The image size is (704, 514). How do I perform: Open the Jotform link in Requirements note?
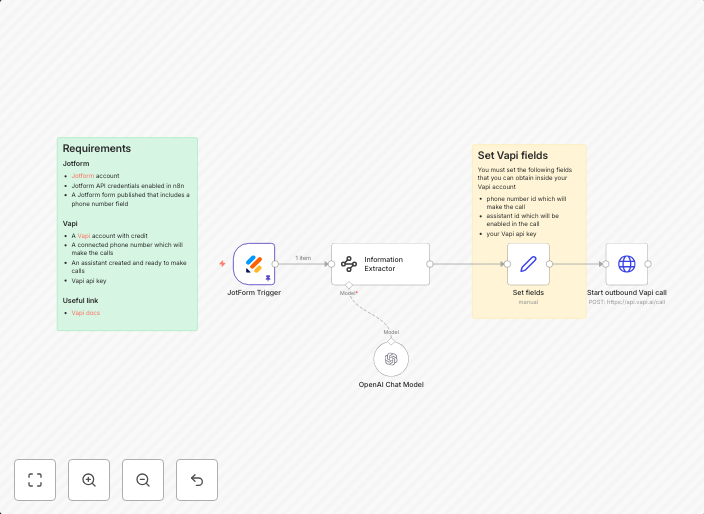click(82, 175)
